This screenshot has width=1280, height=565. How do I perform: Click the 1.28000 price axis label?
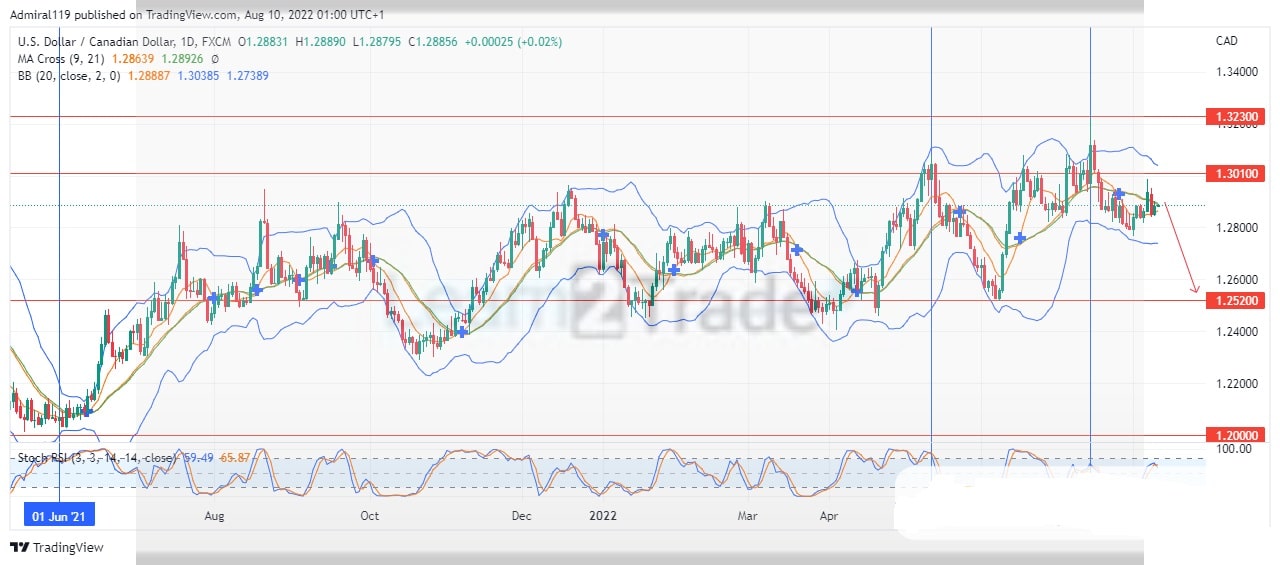coord(1236,228)
